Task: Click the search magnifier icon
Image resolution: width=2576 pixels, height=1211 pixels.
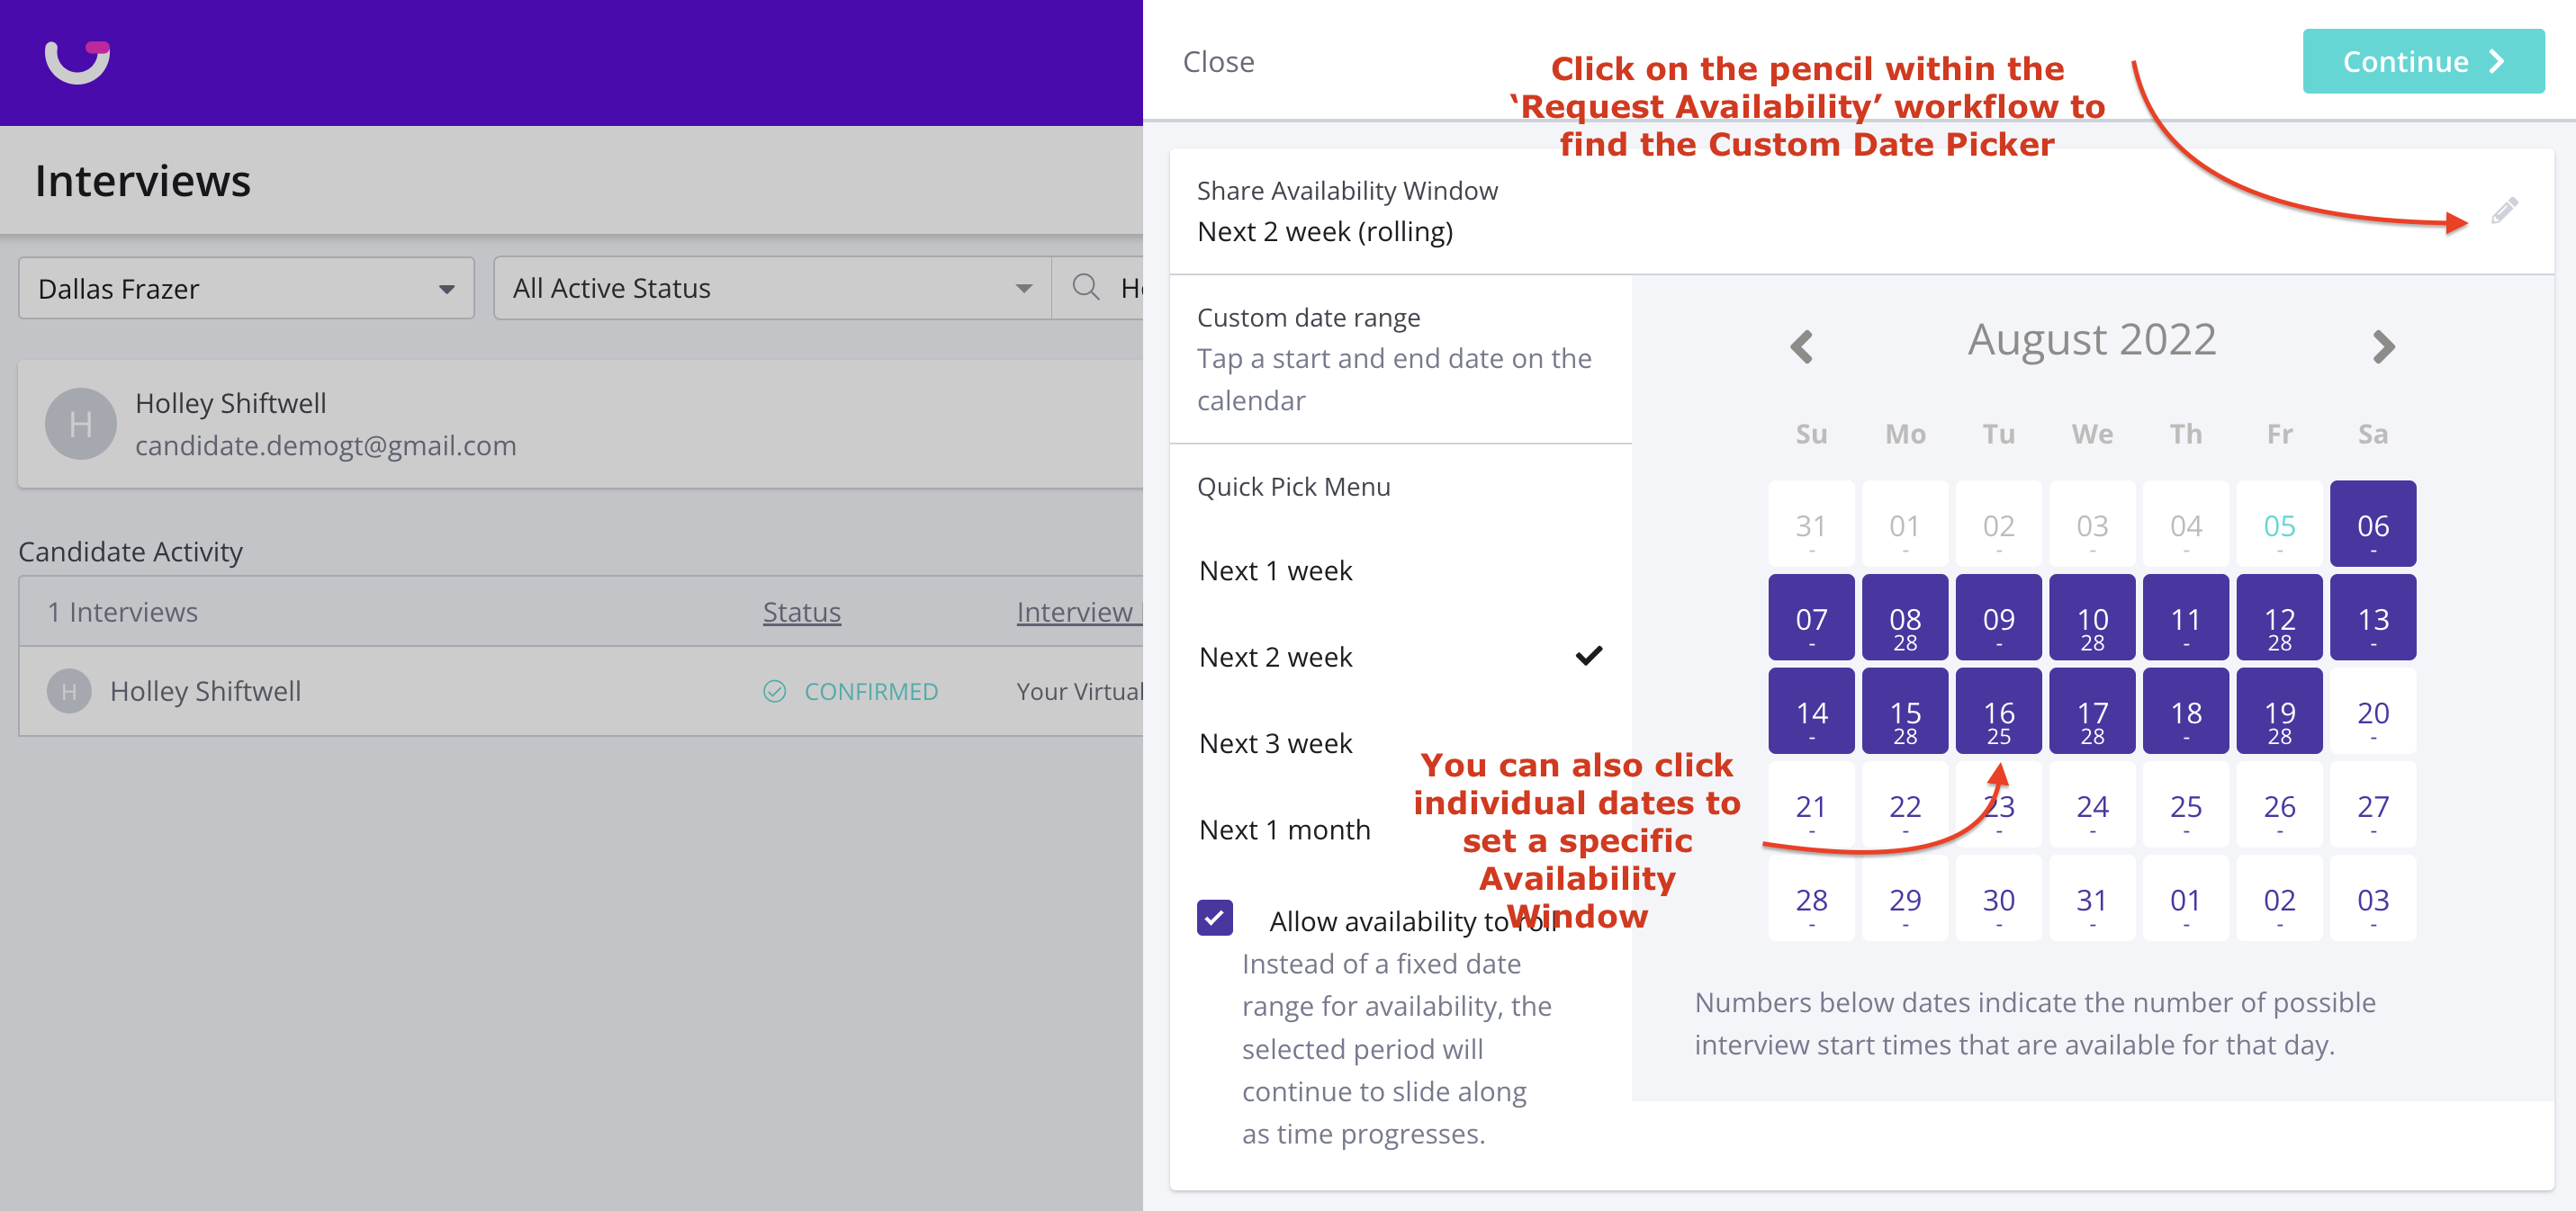Action: (1086, 288)
